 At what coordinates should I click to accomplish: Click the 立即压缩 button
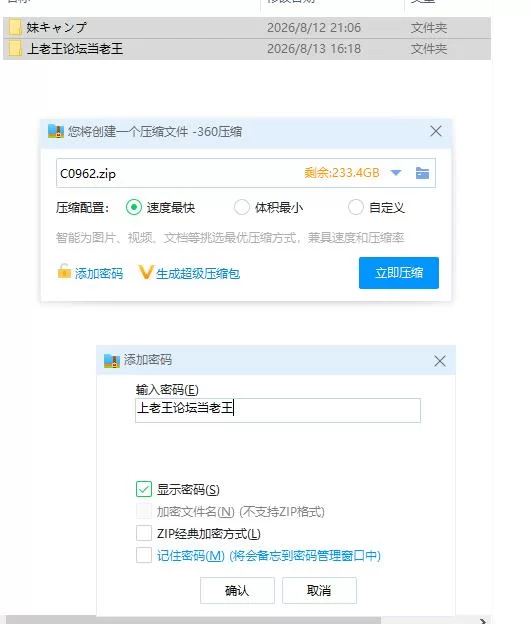coord(399,273)
